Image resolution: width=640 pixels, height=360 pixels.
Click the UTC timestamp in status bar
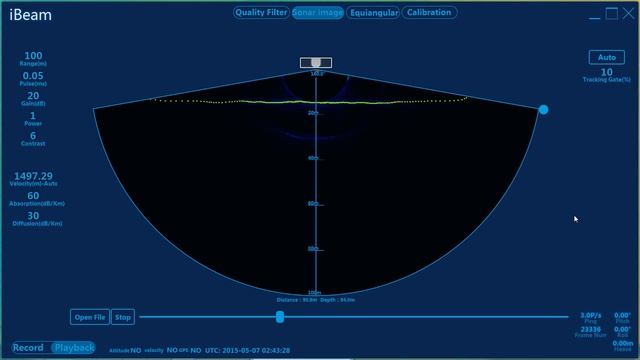pyautogui.click(x=247, y=350)
